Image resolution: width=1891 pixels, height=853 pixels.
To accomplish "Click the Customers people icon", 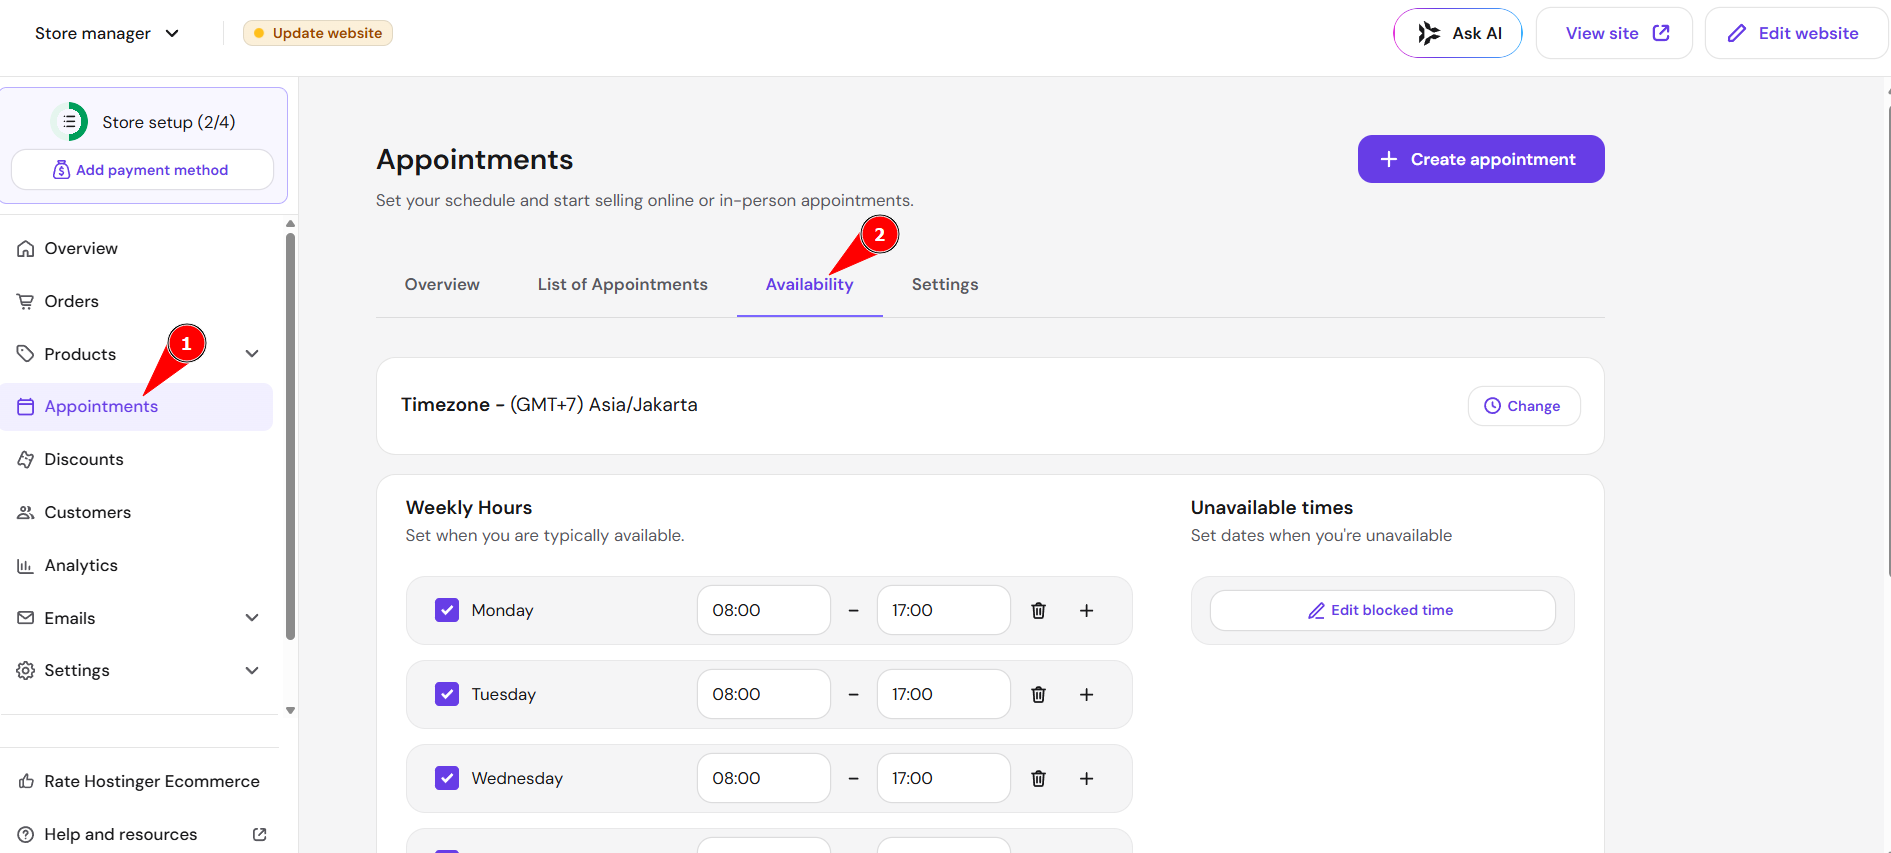I will (x=26, y=513).
